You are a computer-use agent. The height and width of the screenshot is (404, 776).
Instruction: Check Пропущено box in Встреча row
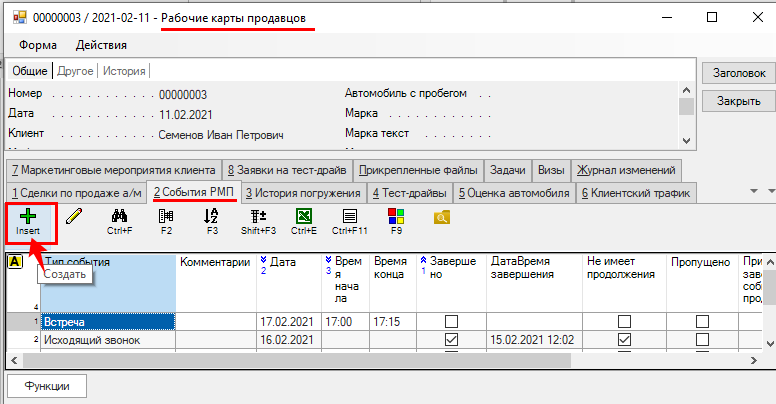702,321
